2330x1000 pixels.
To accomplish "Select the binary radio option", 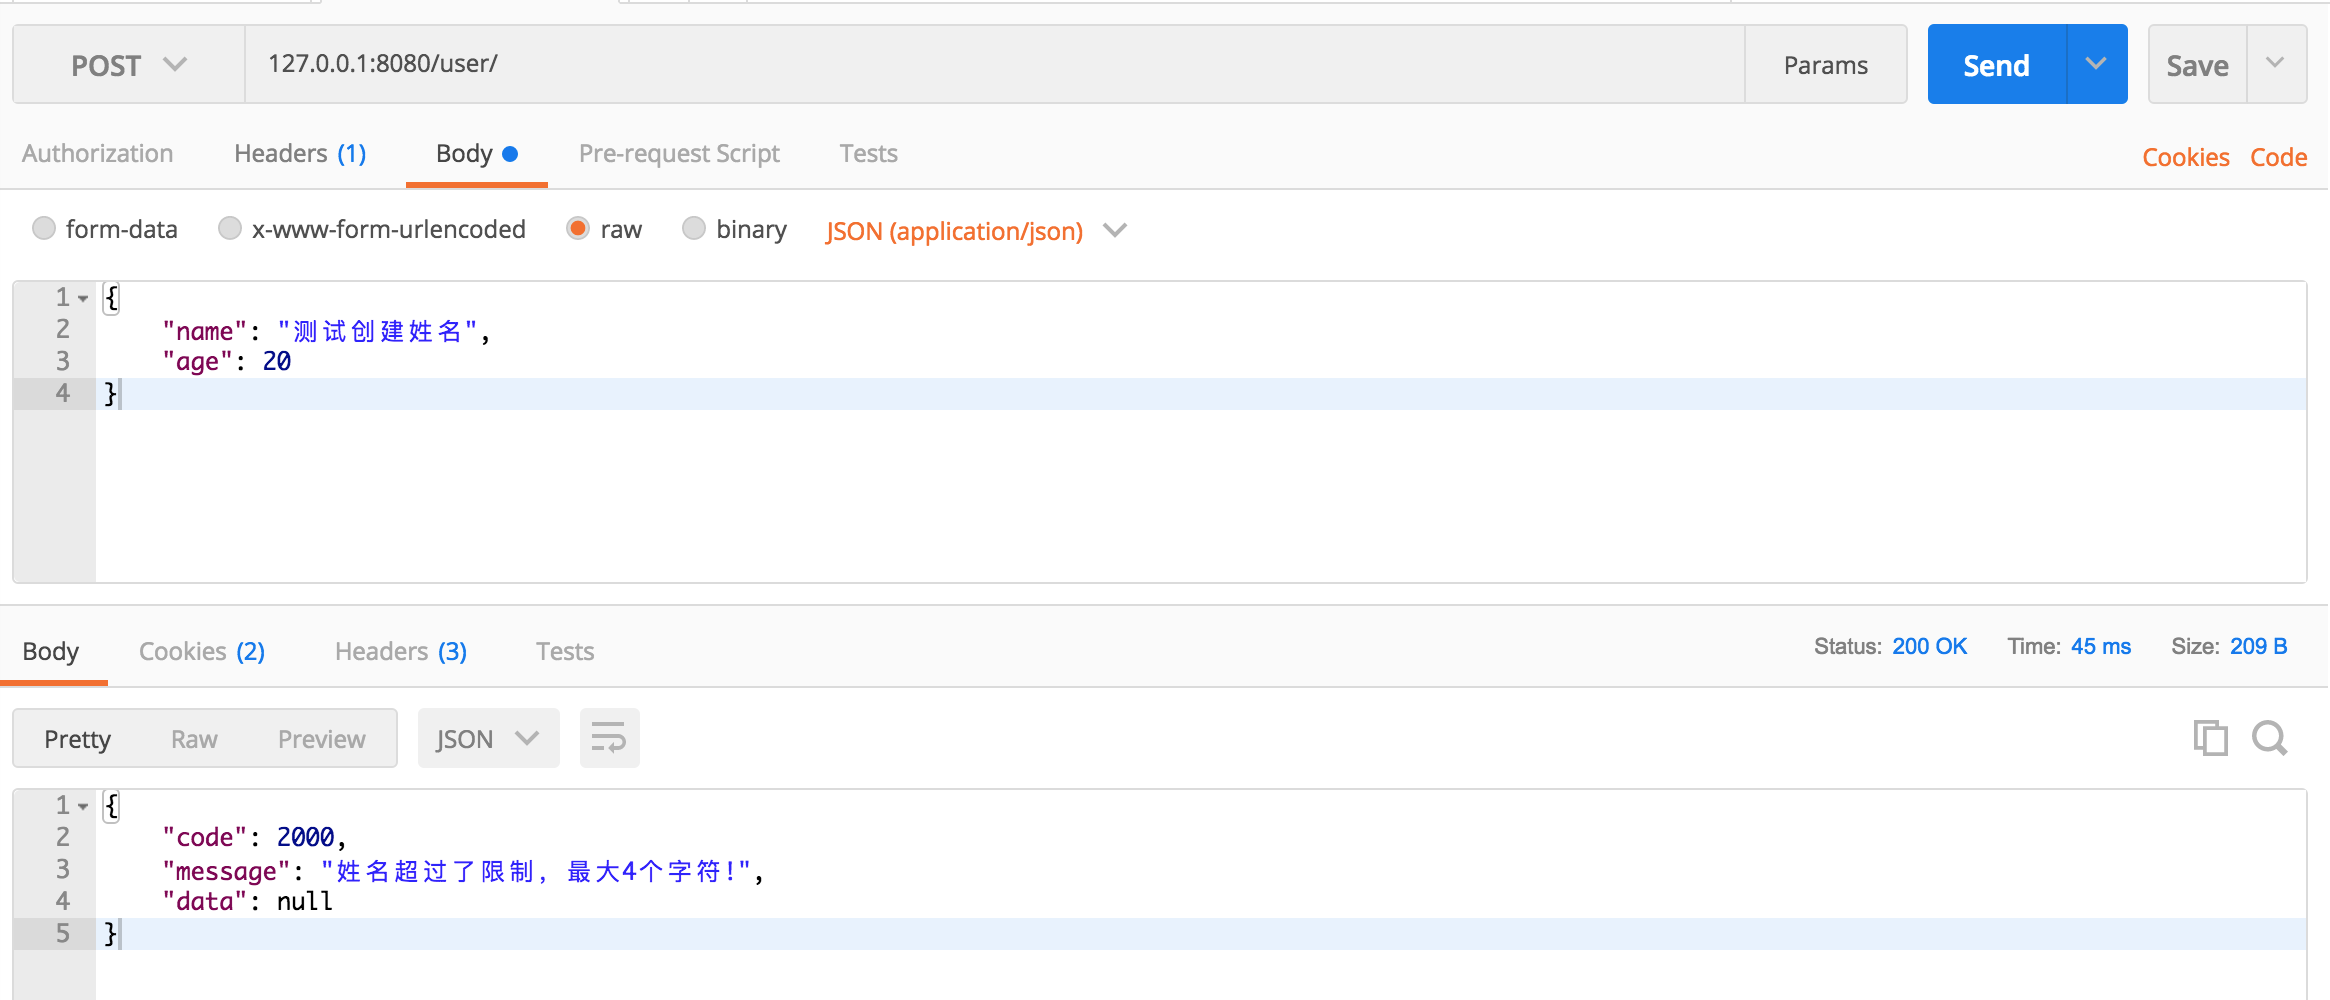I will (694, 228).
